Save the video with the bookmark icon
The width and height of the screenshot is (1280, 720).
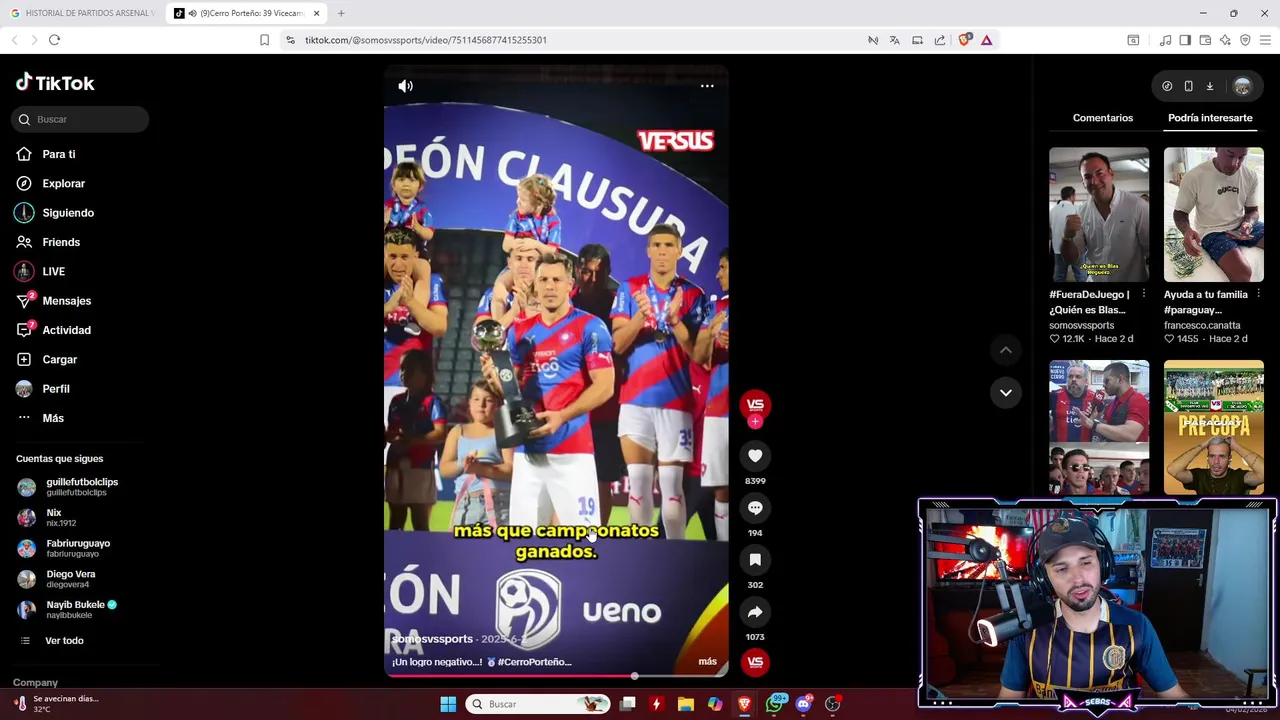coord(755,560)
